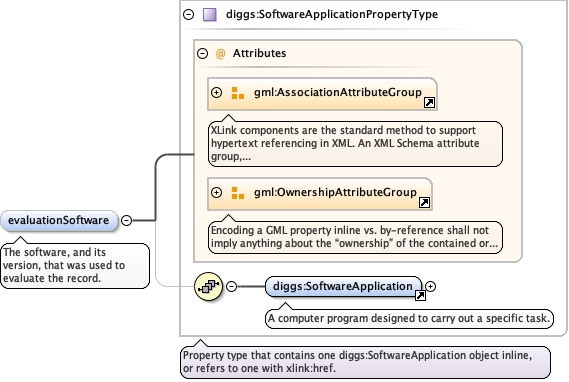The height and width of the screenshot is (382, 569).
Task: Select the gml:AssociationAttributeGroup label
Action: tap(337, 93)
